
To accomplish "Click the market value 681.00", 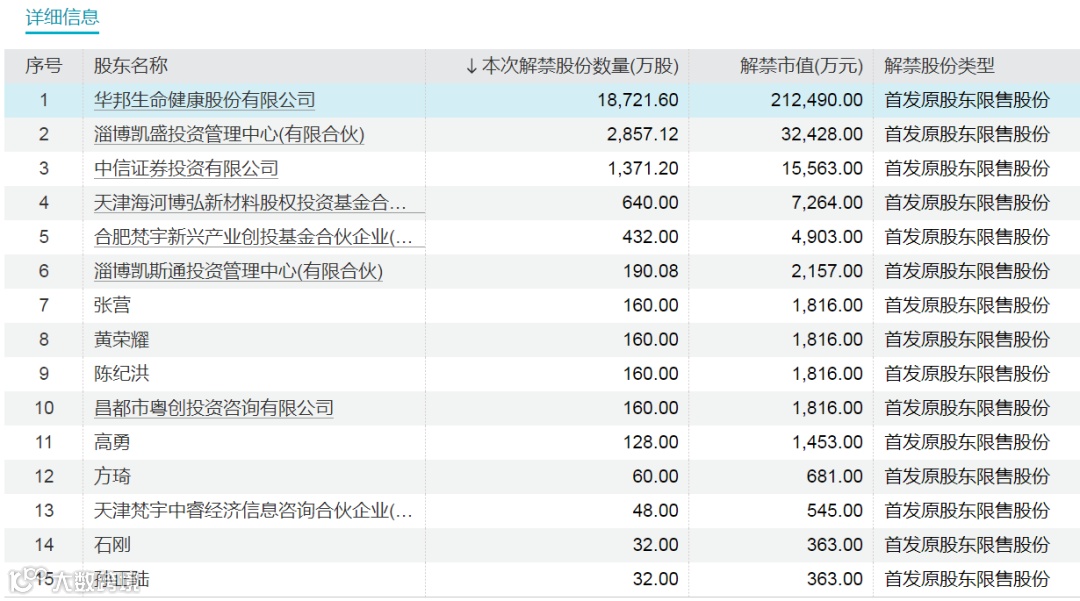I will click(835, 476).
